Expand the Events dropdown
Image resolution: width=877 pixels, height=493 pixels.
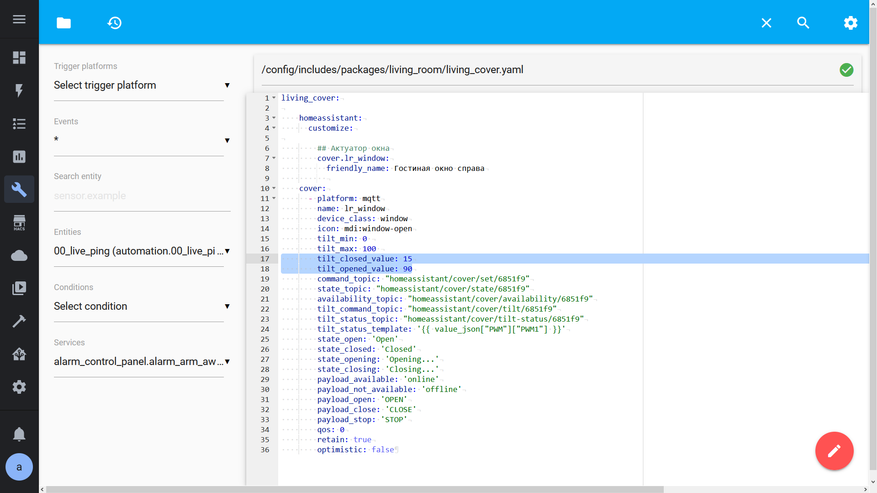pos(142,141)
